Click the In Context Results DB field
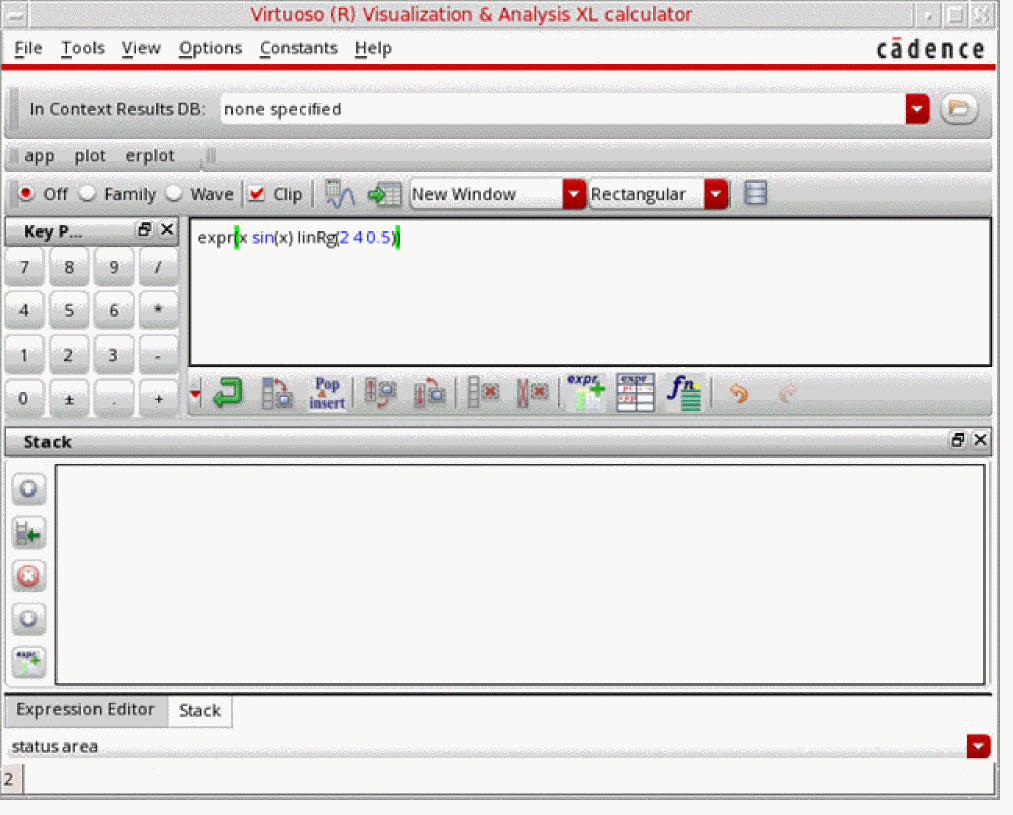 tap(563, 108)
